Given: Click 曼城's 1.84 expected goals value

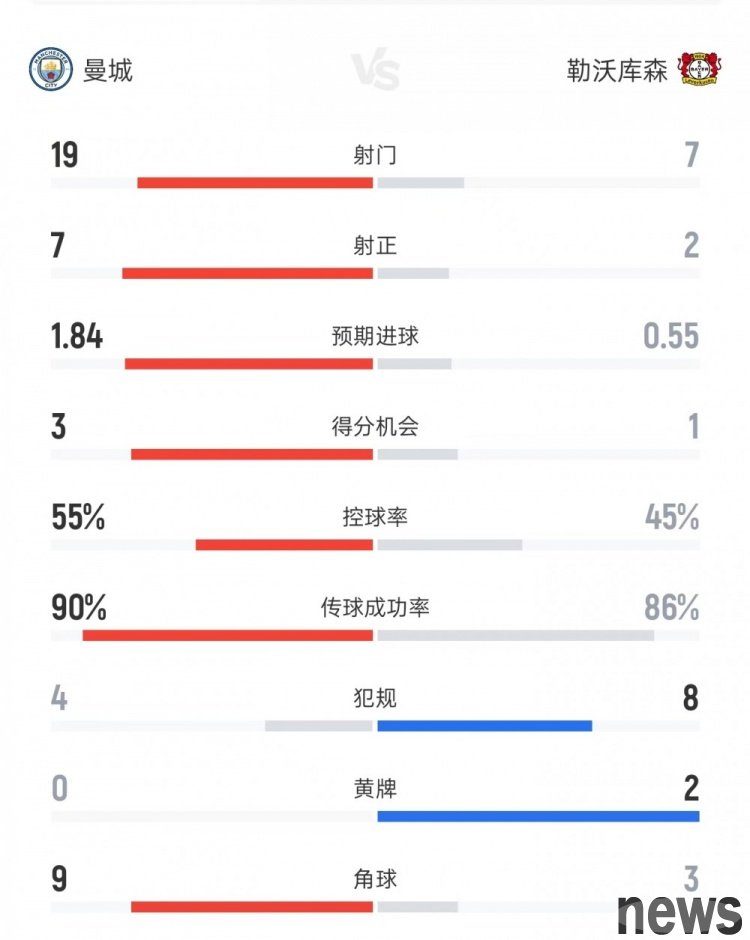Looking at the screenshot, I should (77, 337).
